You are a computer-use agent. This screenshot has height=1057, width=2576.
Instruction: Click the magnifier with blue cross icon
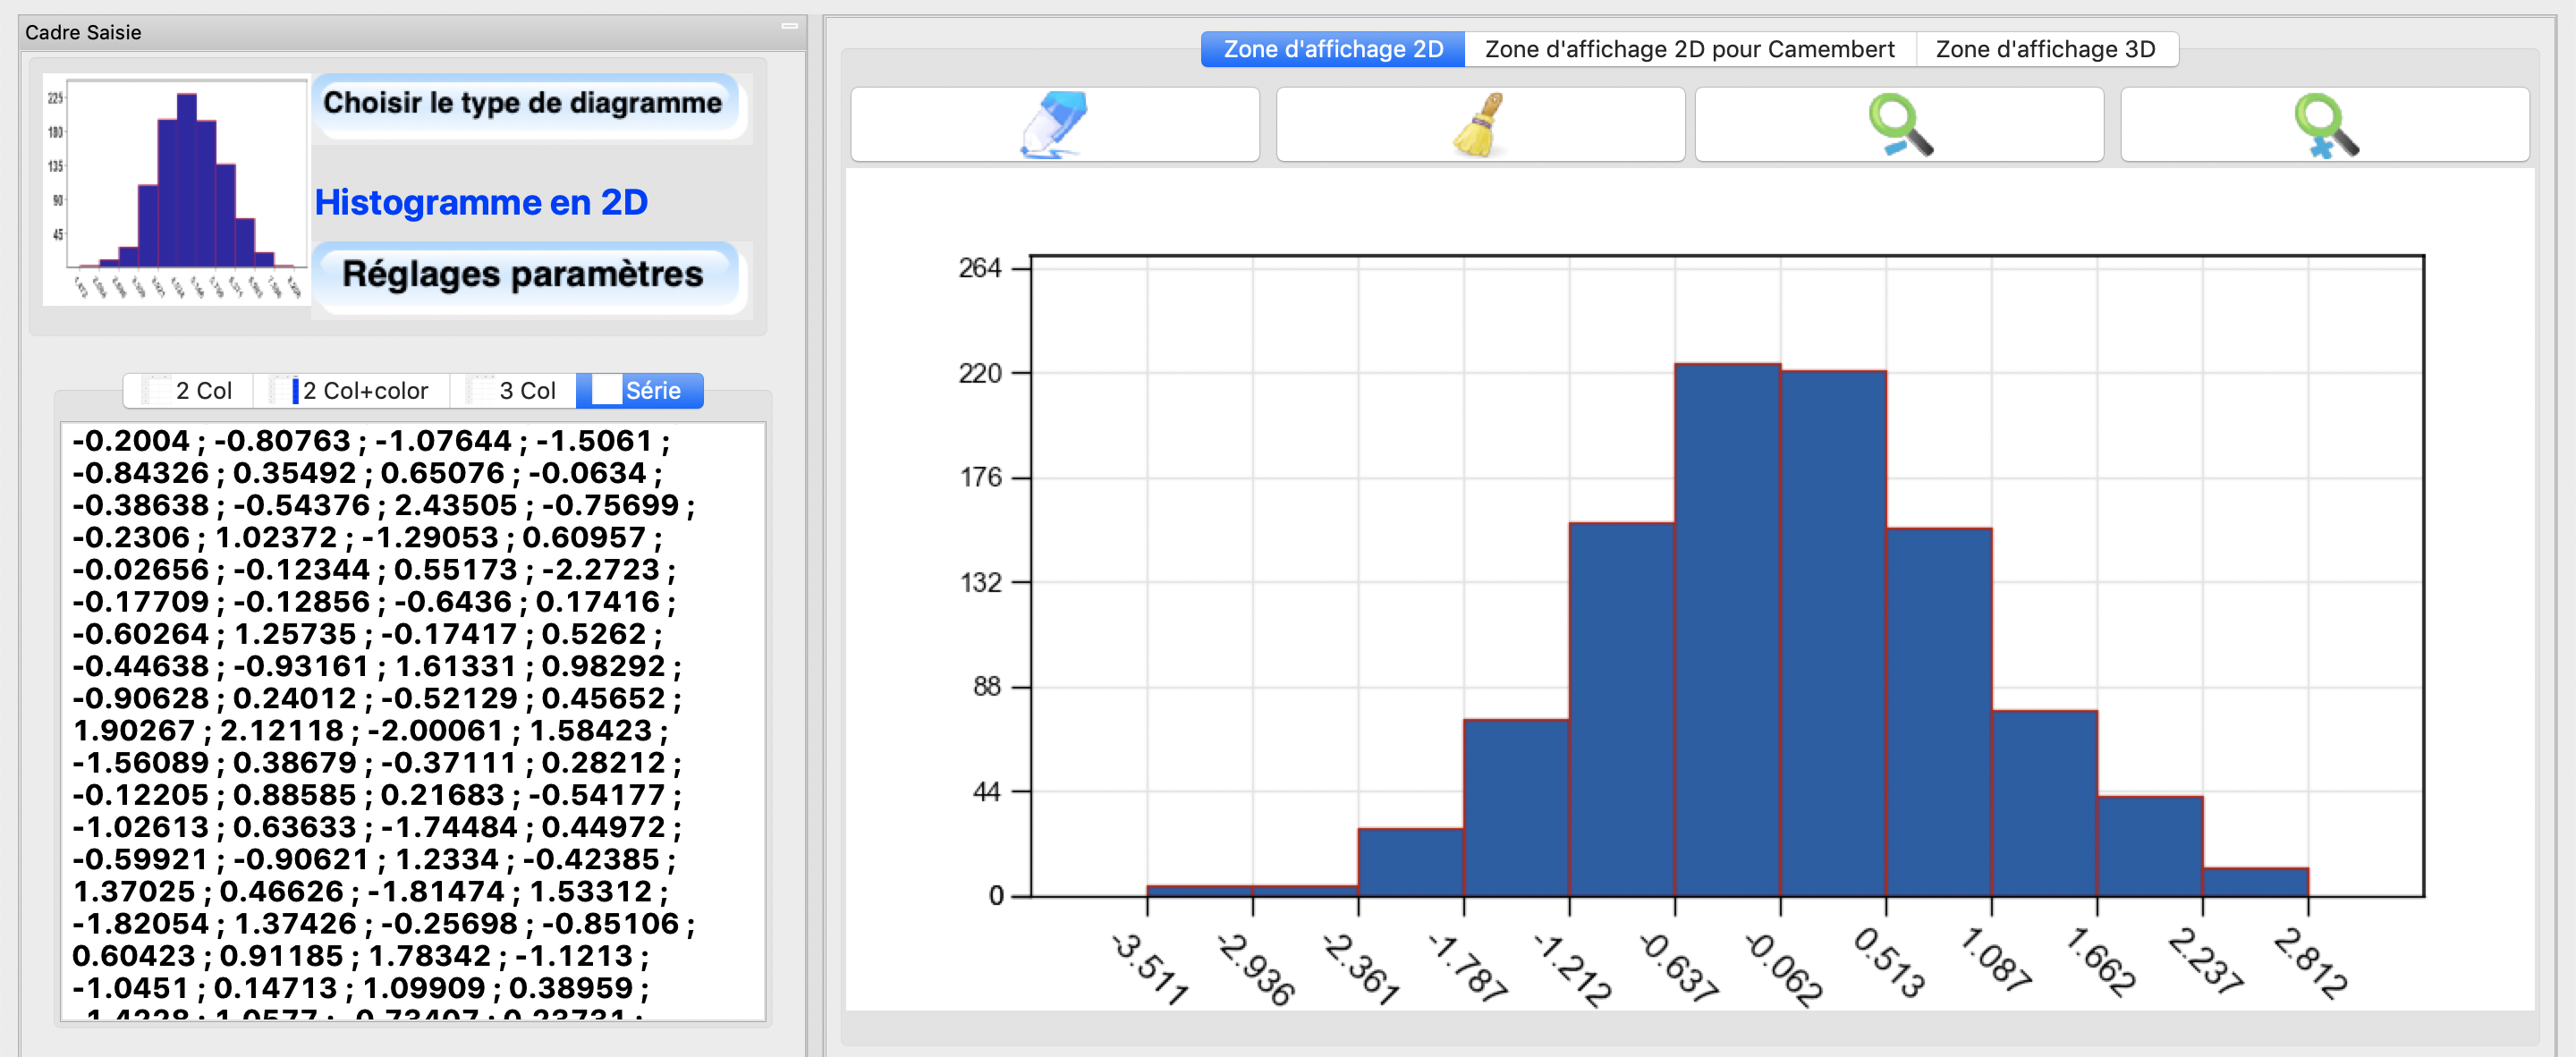pos(2325,124)
